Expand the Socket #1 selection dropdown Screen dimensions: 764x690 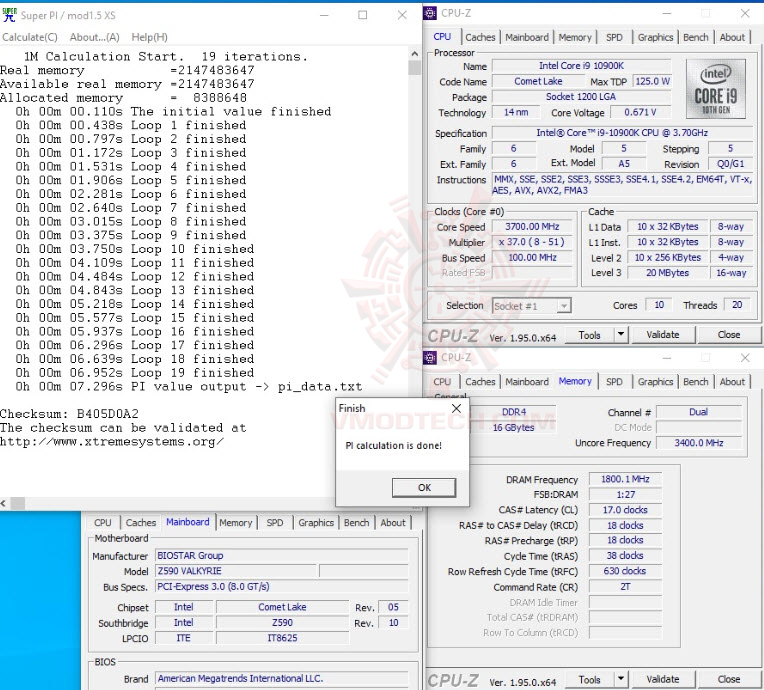(564, 306)
